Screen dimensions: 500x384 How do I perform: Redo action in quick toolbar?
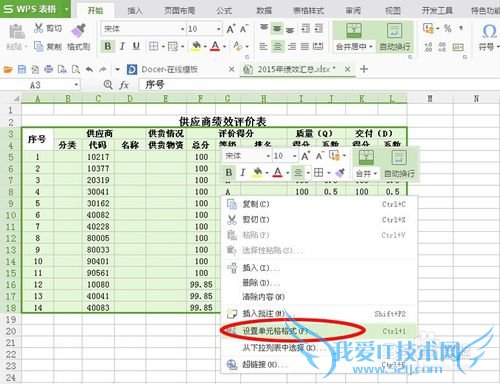point(103,69)
